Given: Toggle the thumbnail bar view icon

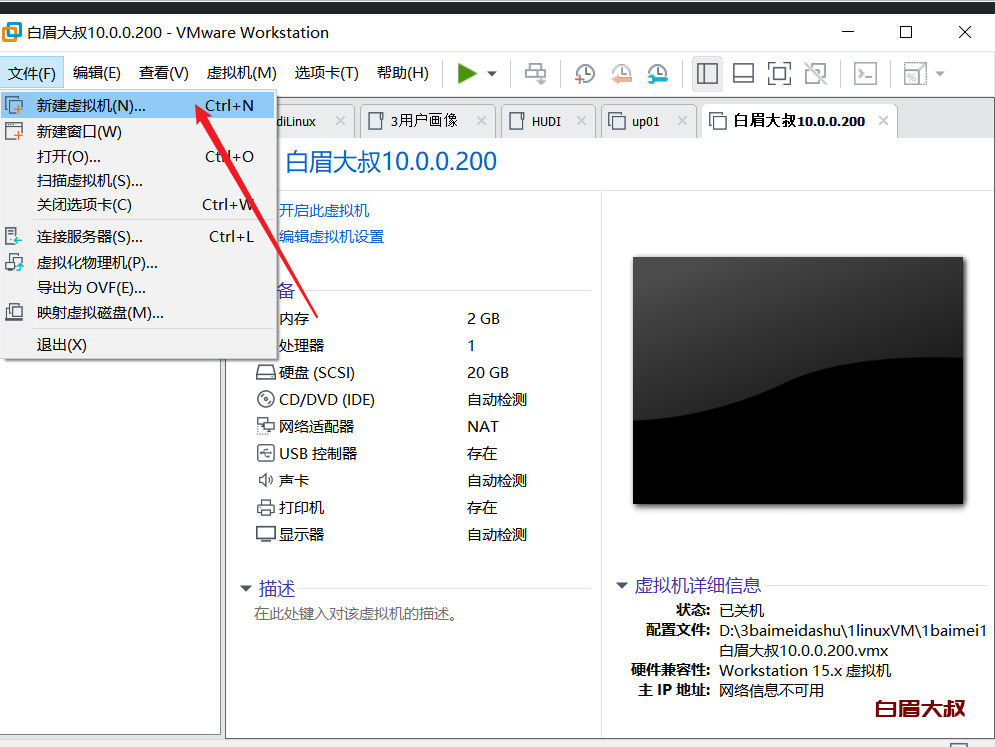Looking at the screenshot, I should point(743,74).
